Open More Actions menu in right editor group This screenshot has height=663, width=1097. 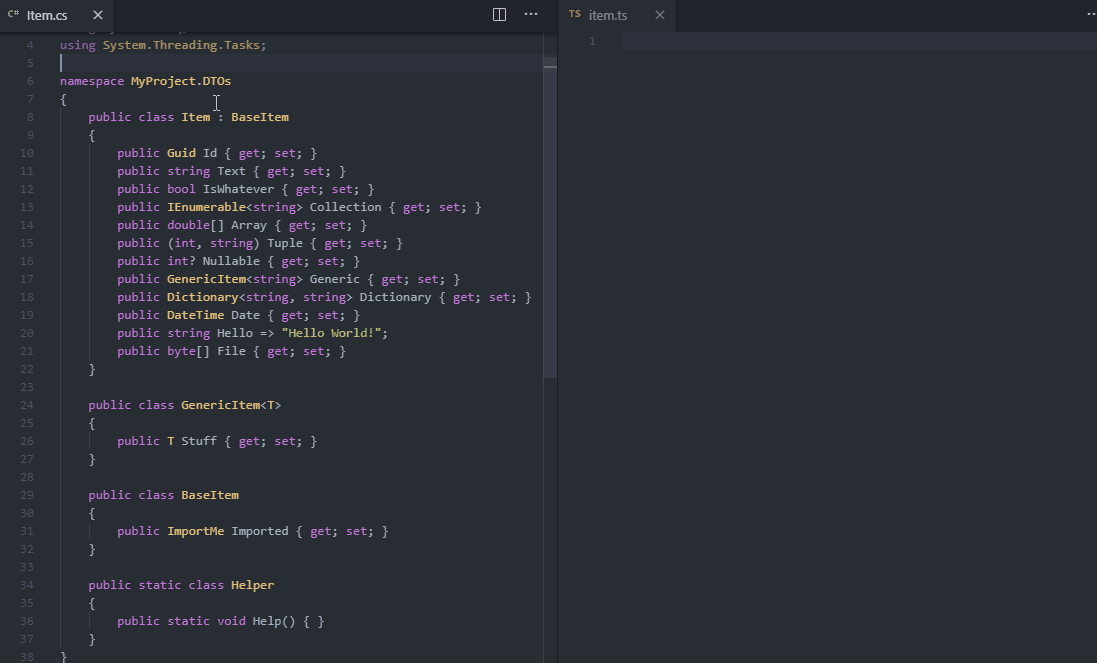[x=1090, y=14]
